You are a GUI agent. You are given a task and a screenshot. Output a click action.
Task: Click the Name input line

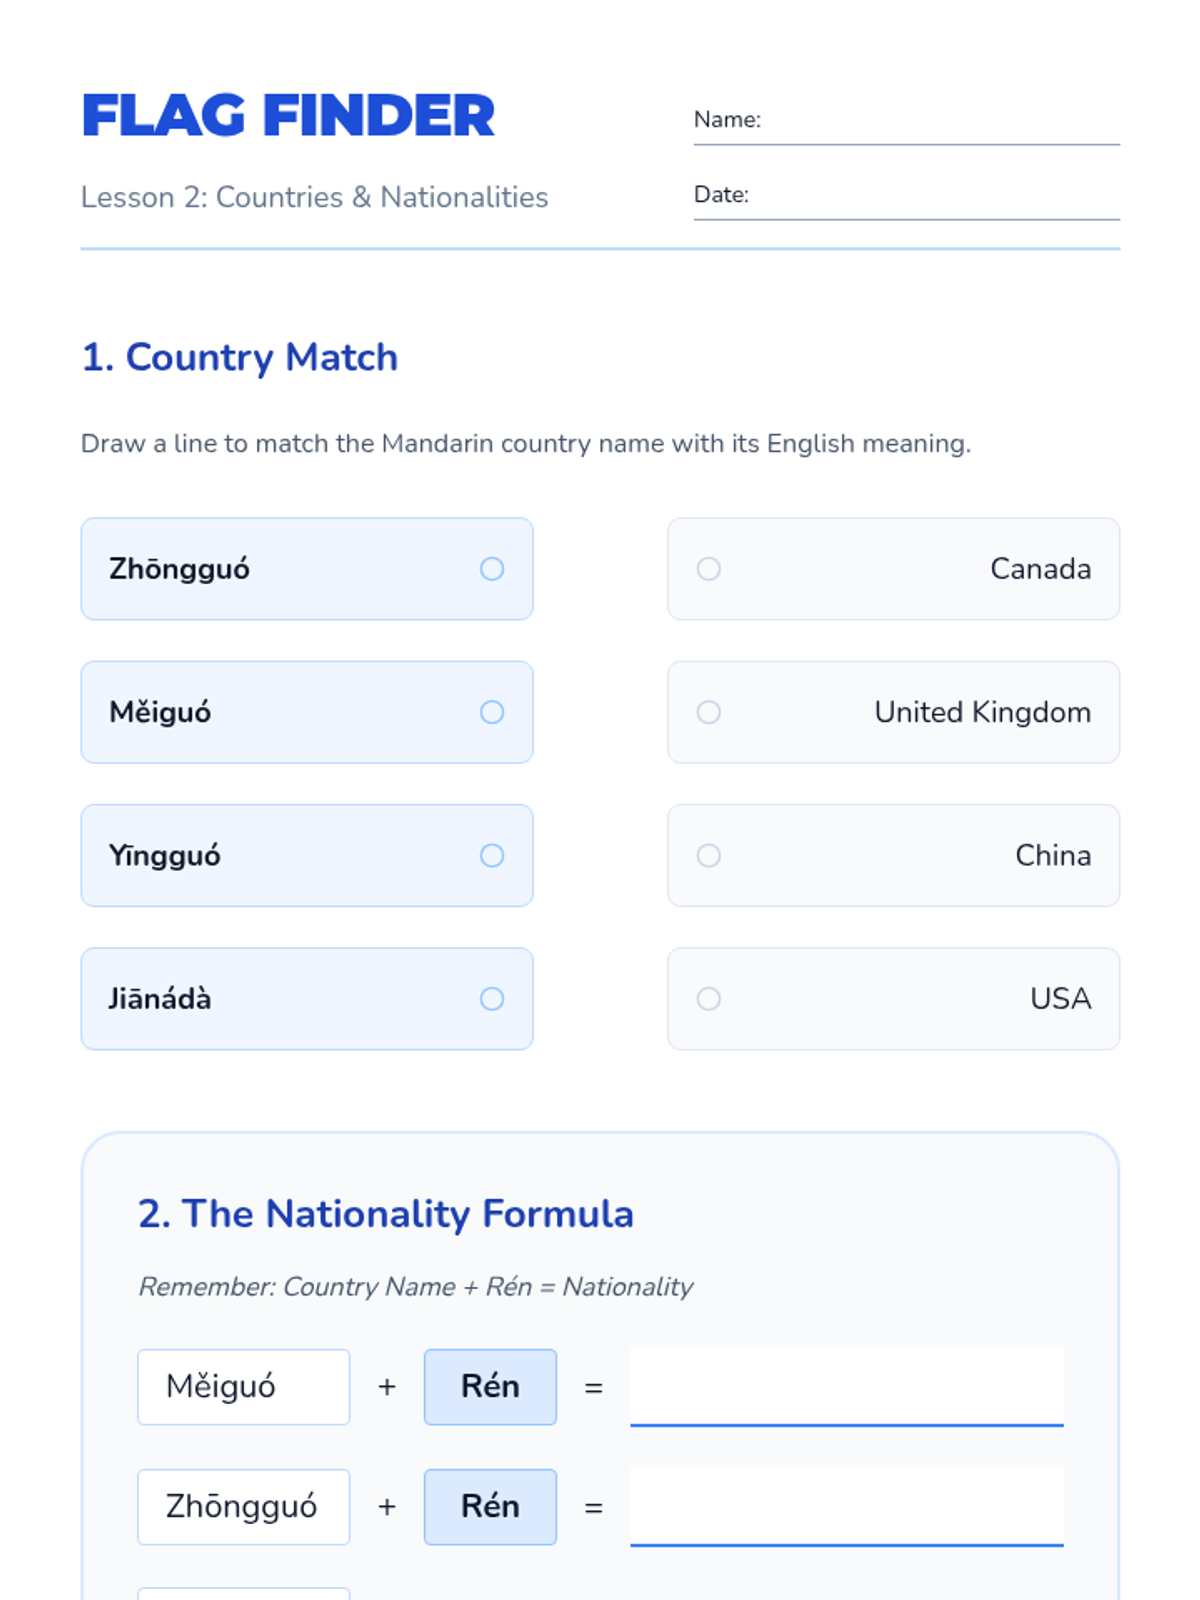click(938, 124)
